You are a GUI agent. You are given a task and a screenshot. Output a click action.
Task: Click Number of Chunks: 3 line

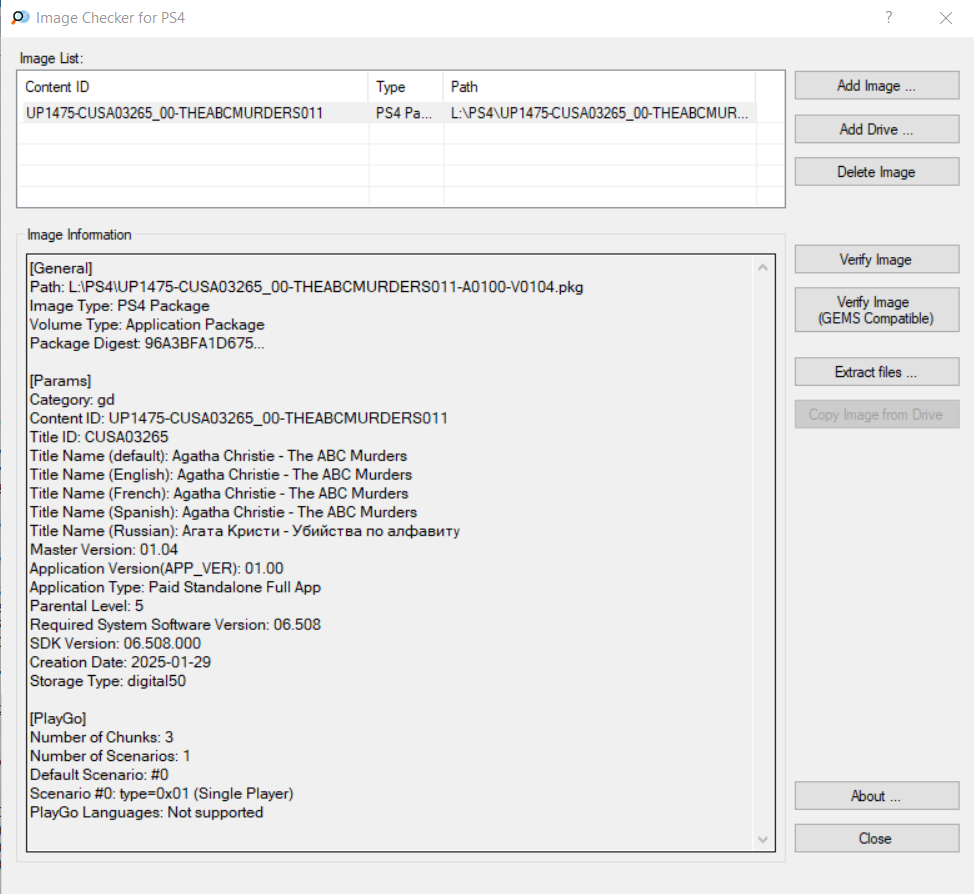point(102,737)
